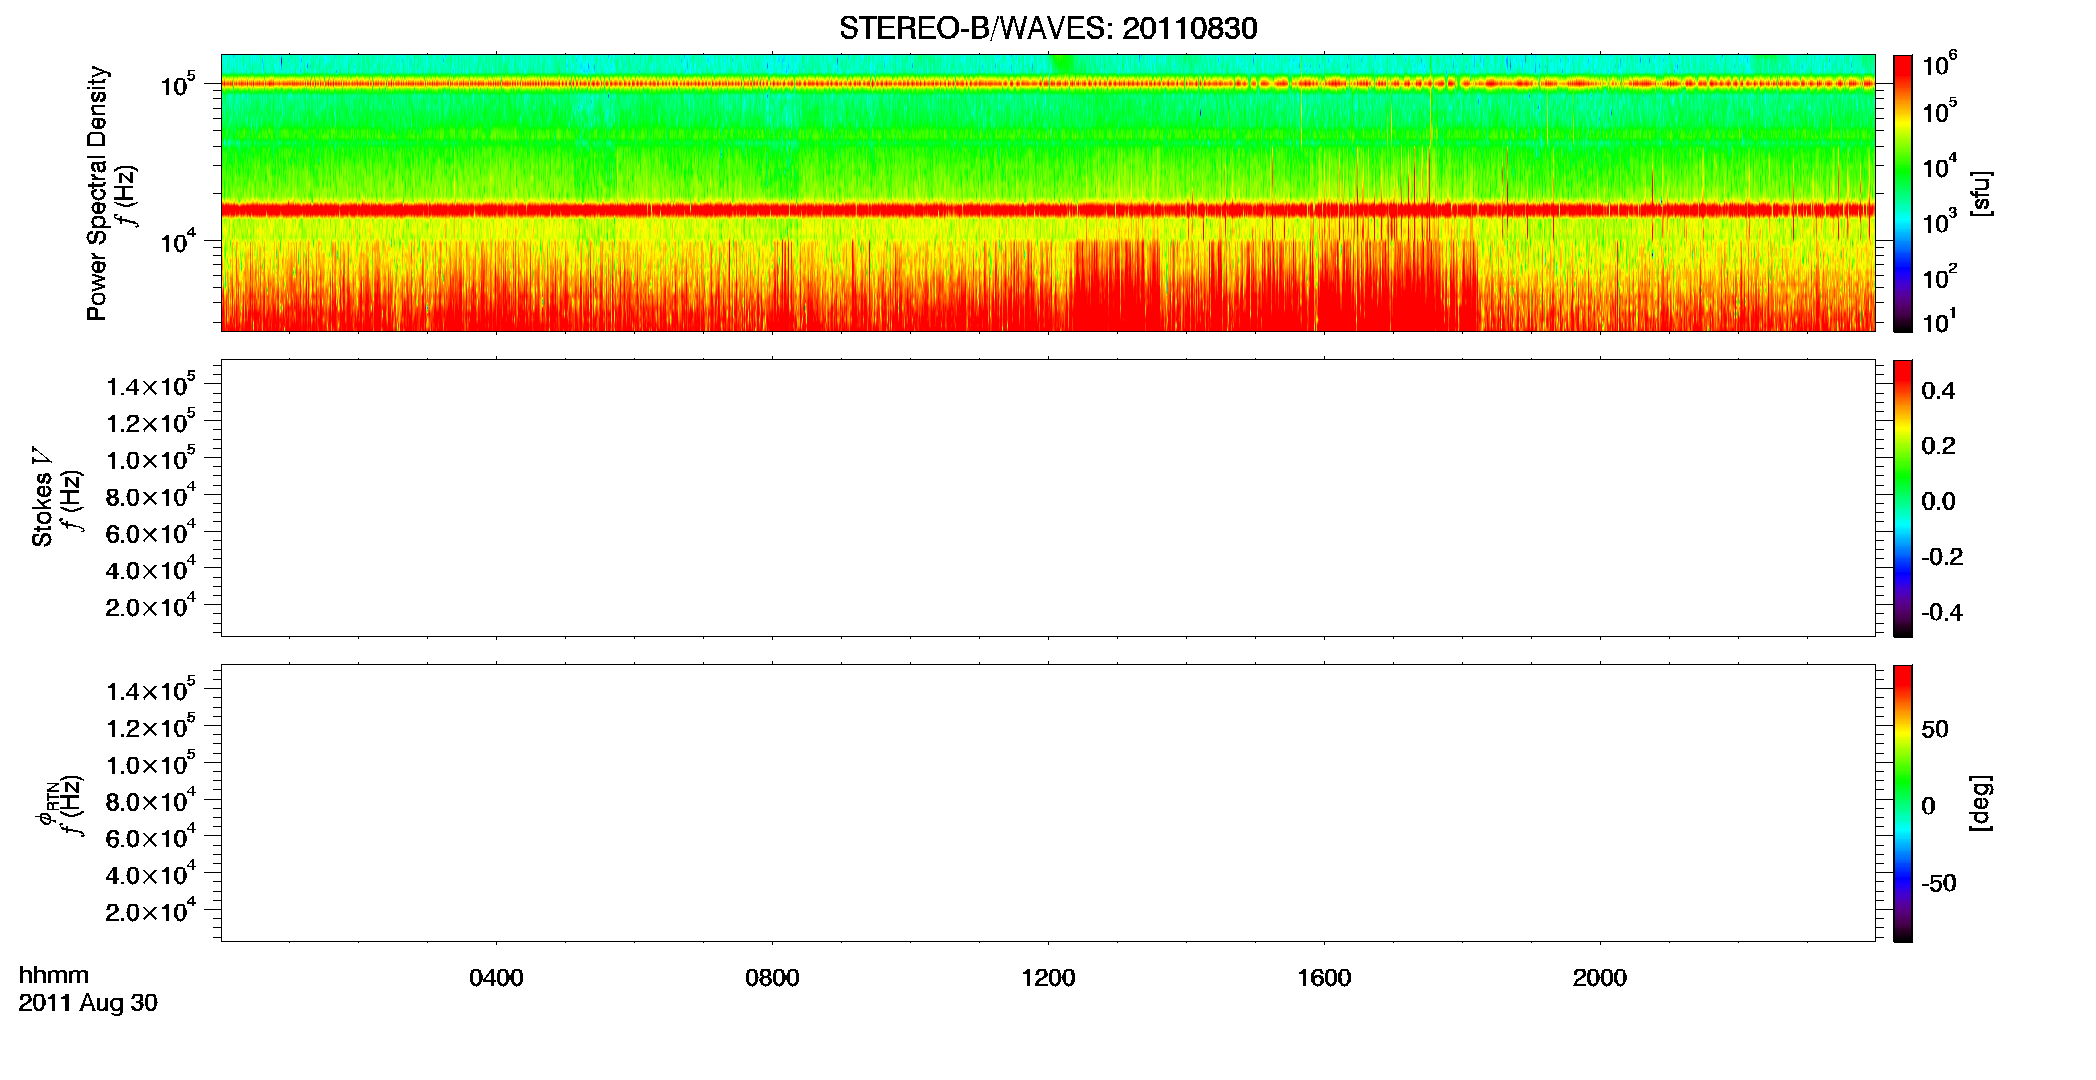Image resolution: width=2096 pixels, height=1080 pixels.
Task: Click the 0400 time tick label
Action: pos(496,978)
